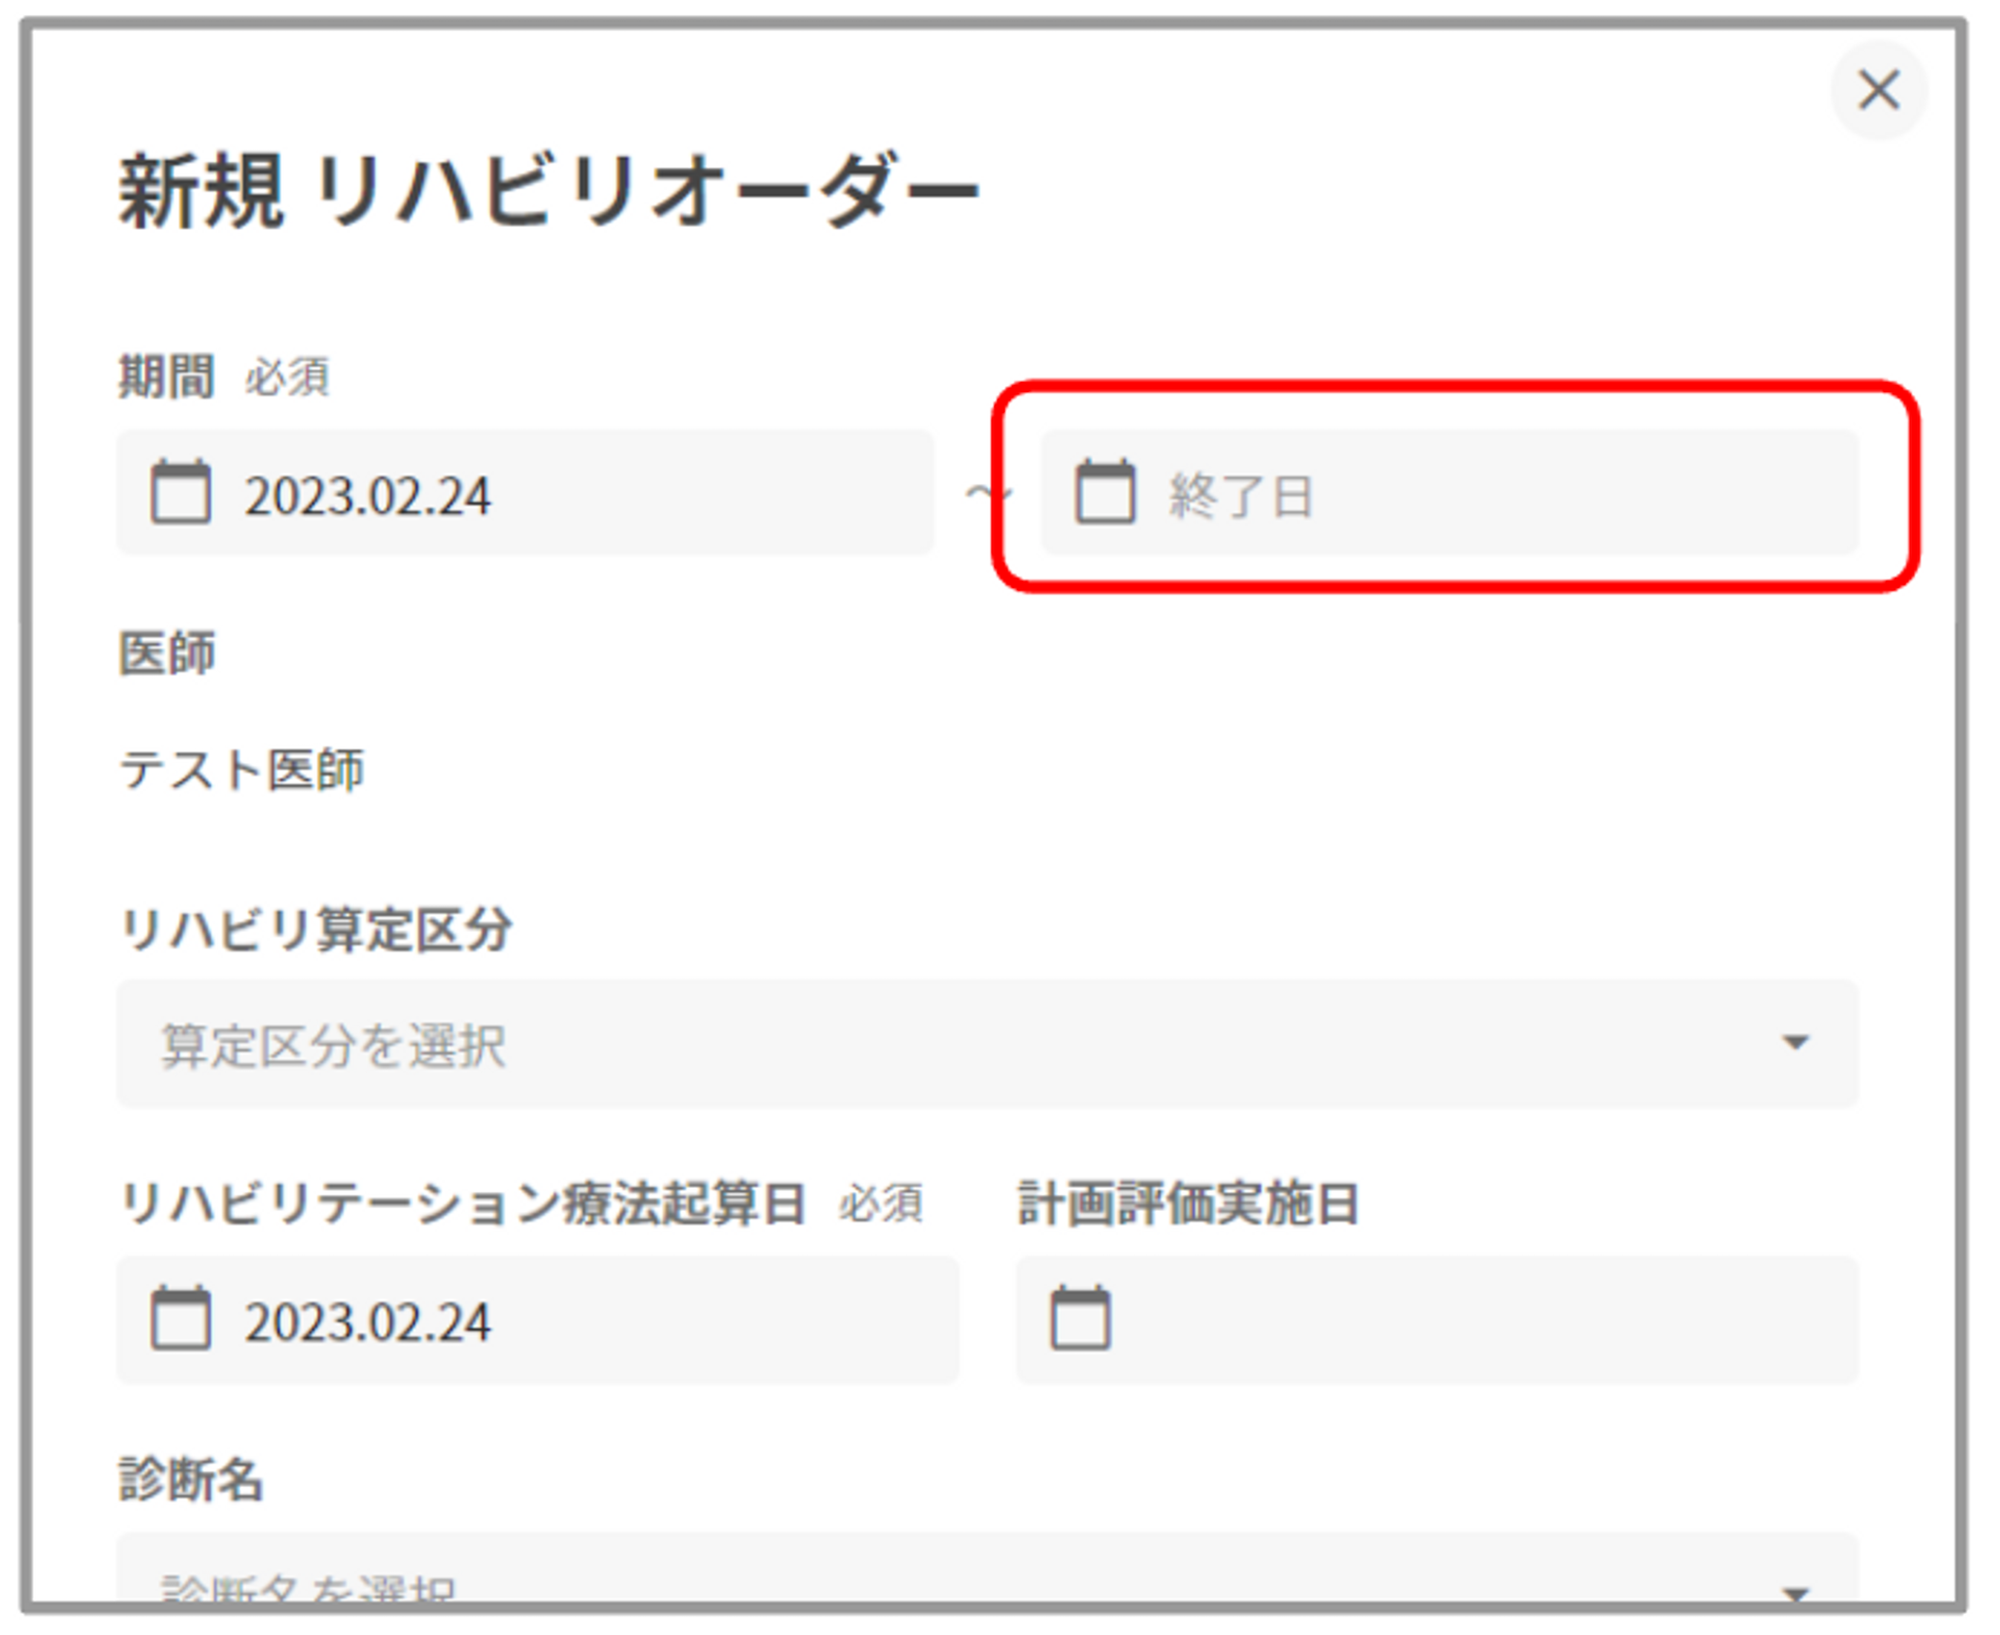Screen dimensions: 2000x1635
Task: Close the 新規リハビリオーダー dialog
Action: [x=1878, y=90]
